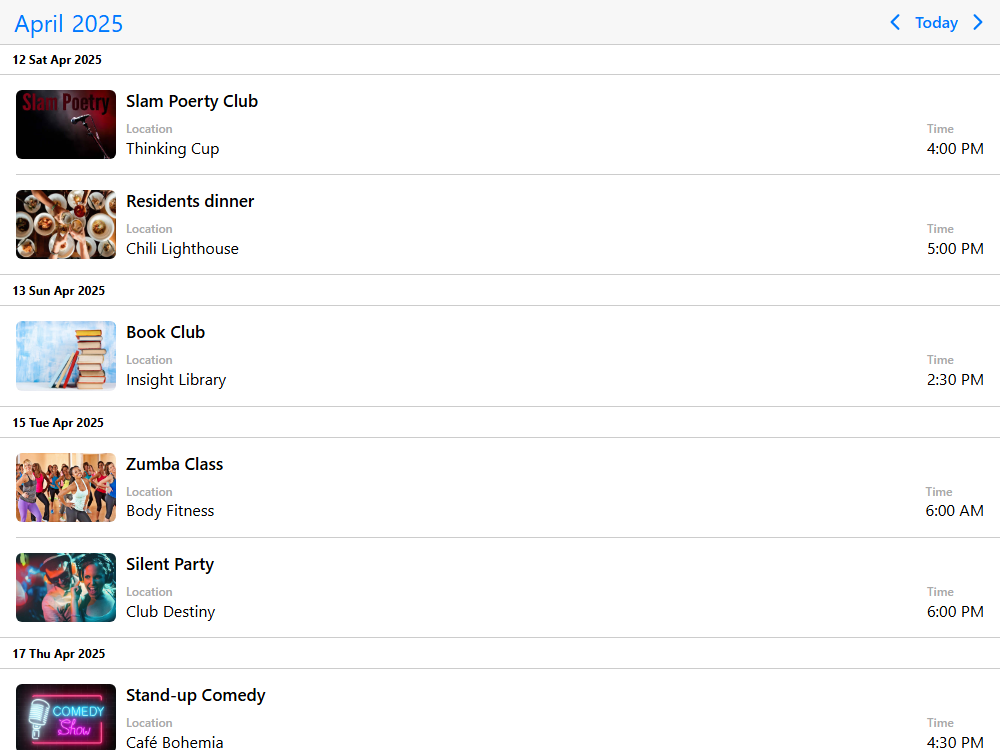Image resolution: width=1000 pixels, height=750 pixels.
Task: Click the 15 Tue Apr 2025 date header
Action: pos(58,423)
